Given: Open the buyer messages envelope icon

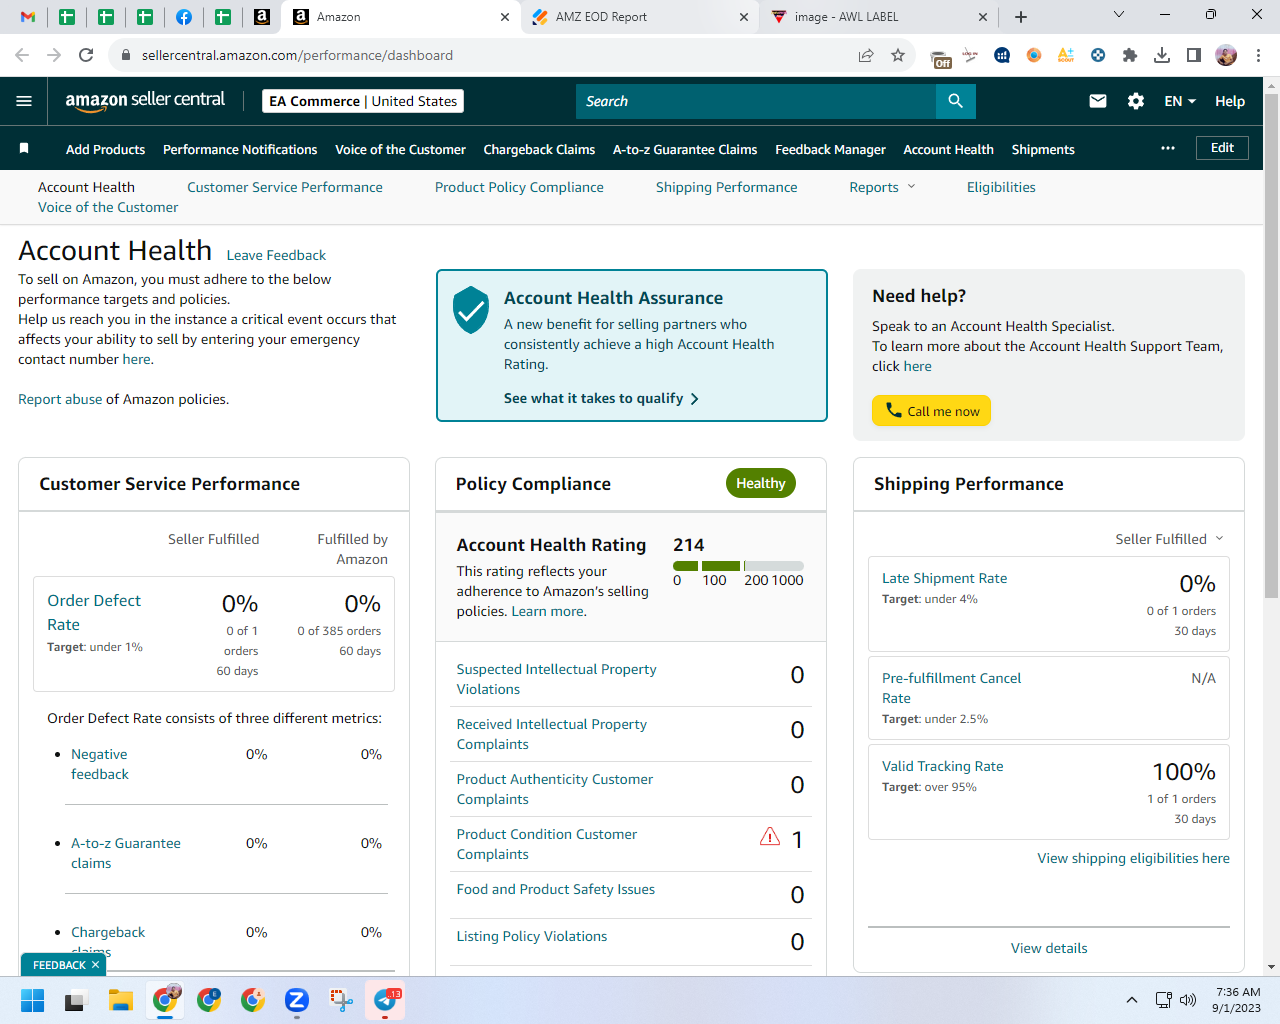Looking at the screenshot, I should (1098, 101).
